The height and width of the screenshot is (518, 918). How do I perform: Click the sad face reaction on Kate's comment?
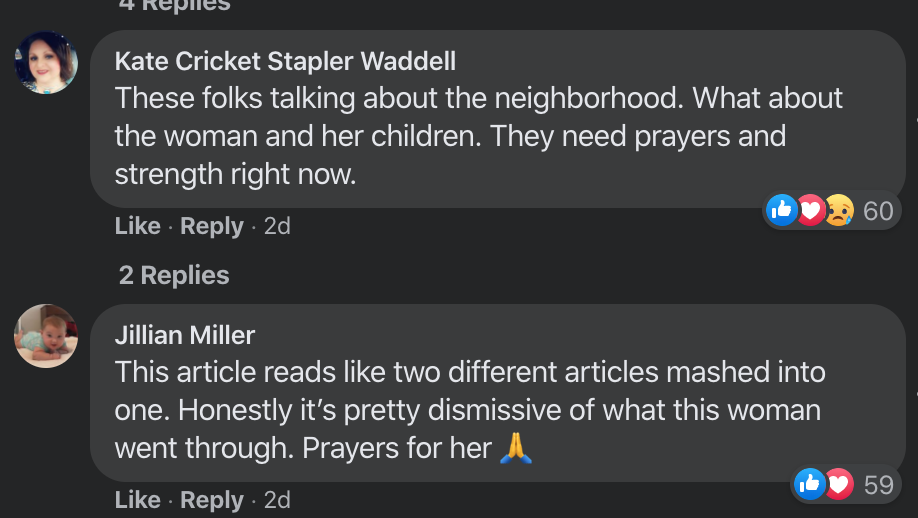[840, 210]
